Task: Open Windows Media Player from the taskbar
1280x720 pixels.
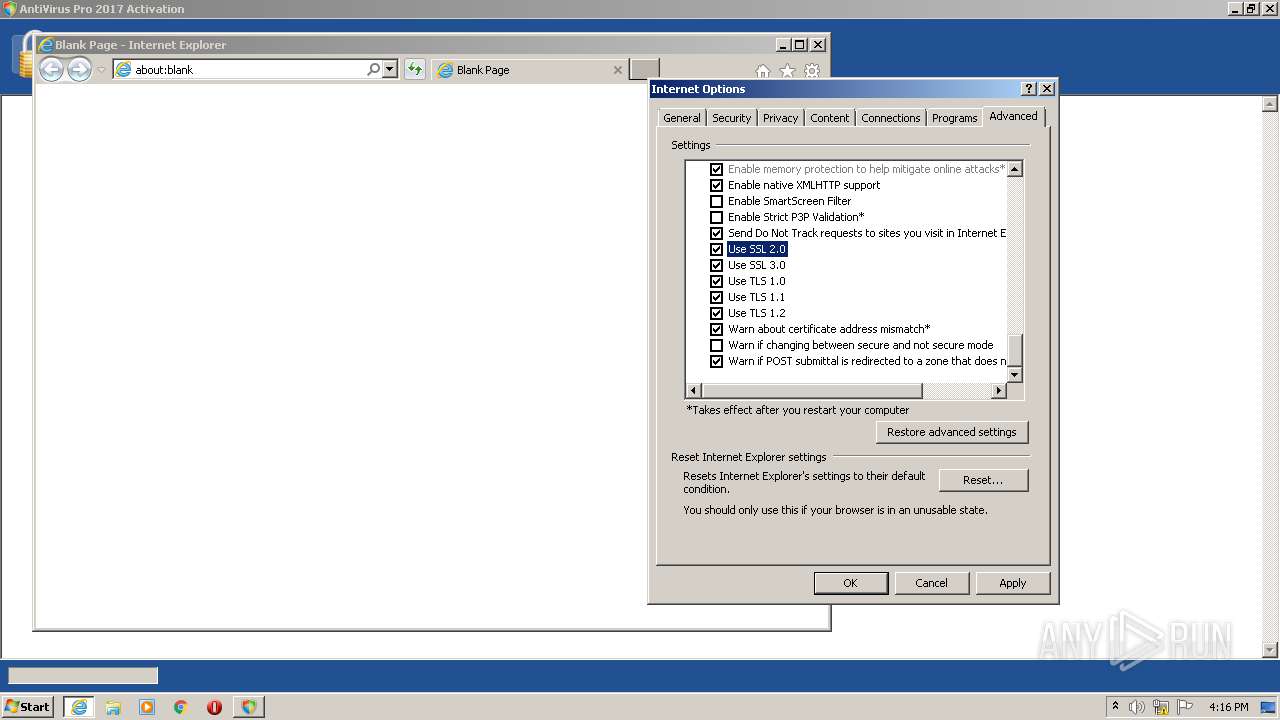Action: 147,707
